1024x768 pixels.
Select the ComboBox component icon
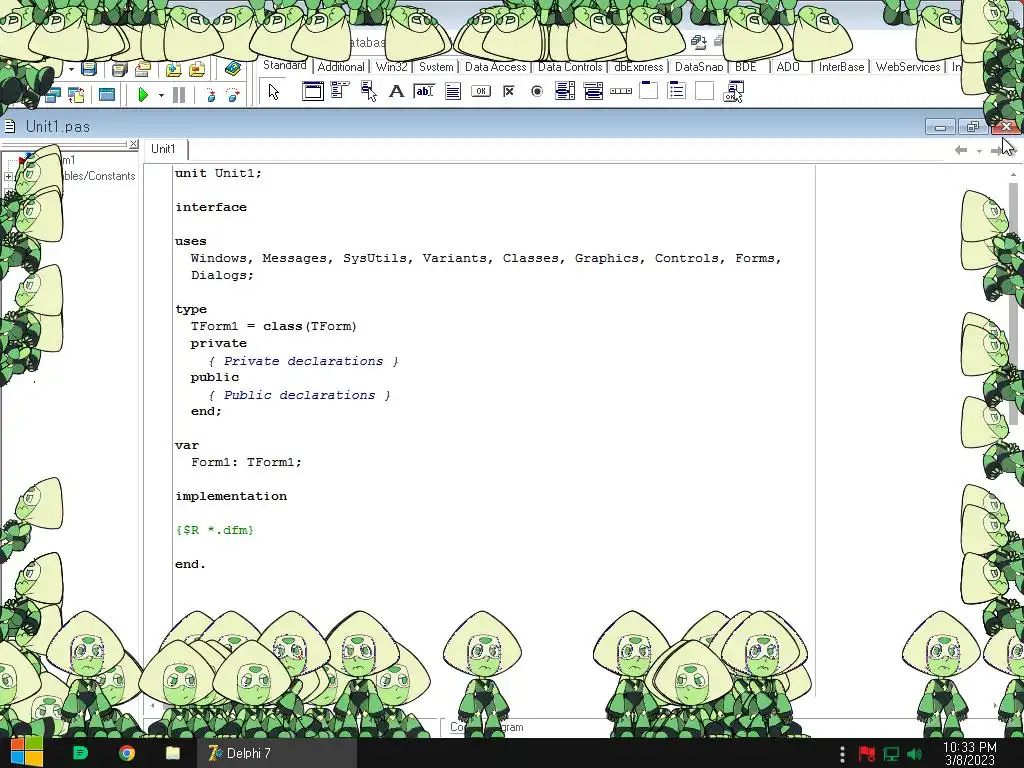593,91
